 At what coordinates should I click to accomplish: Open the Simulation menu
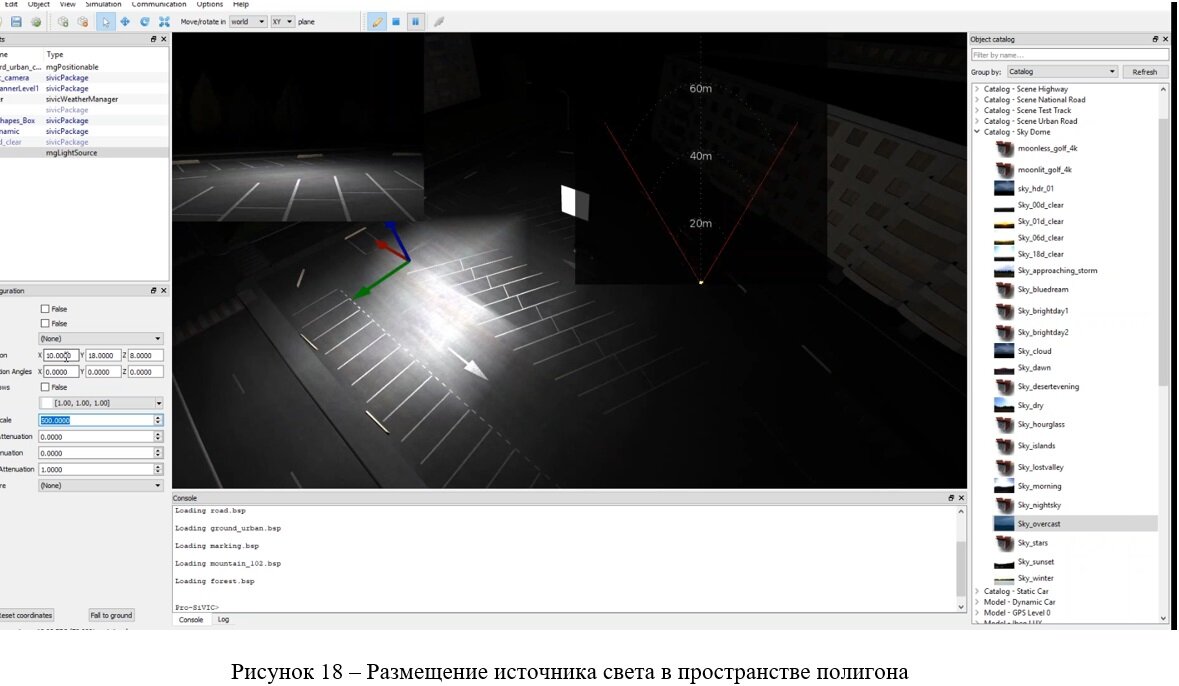(103, 5)
